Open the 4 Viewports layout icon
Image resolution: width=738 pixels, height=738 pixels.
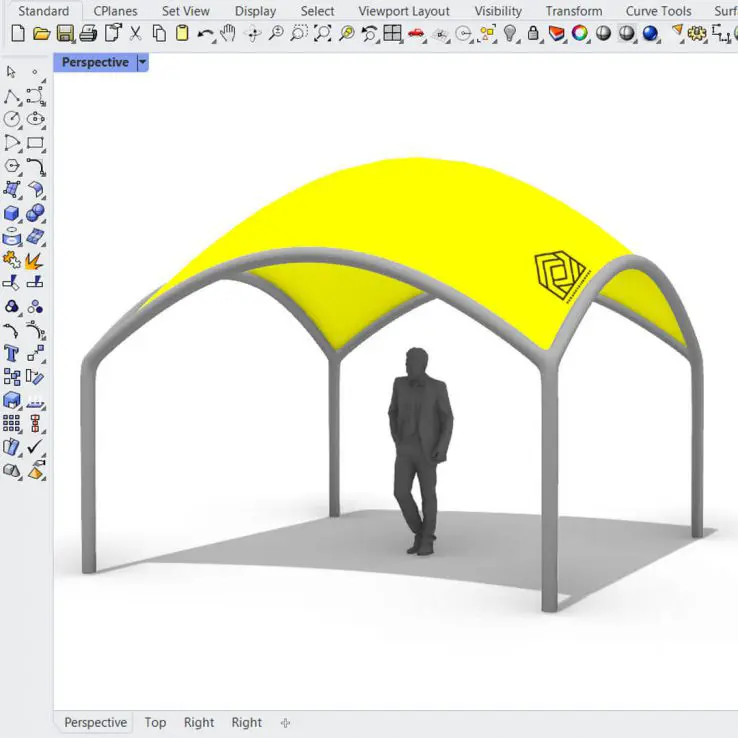coord(393,34)
